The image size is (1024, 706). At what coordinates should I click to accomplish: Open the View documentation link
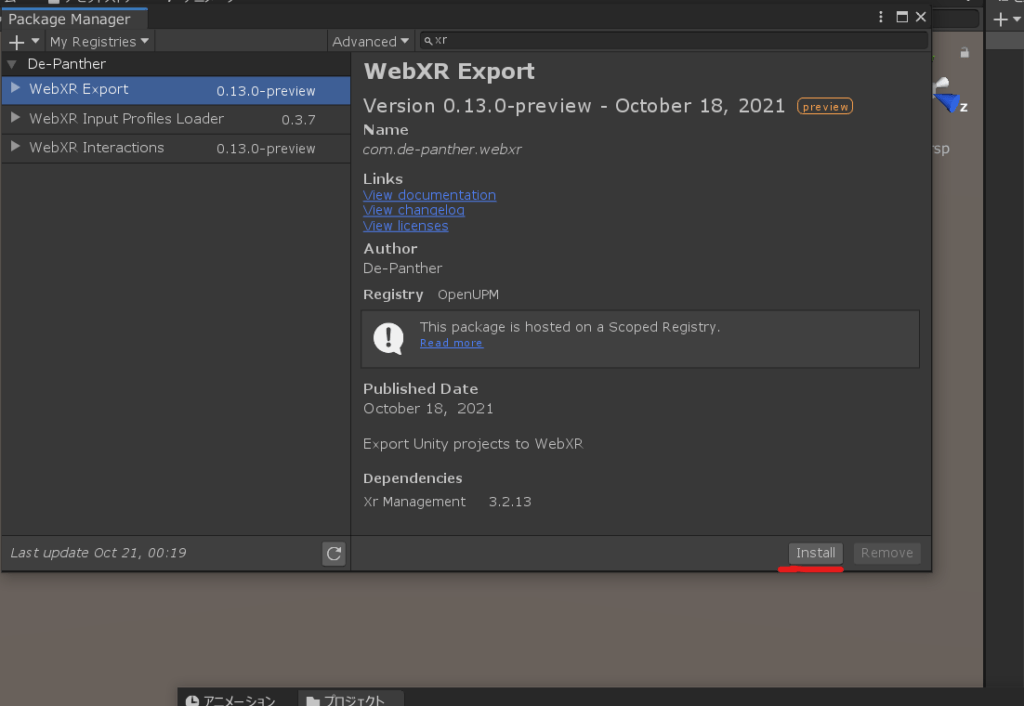(x=429, y=195)
